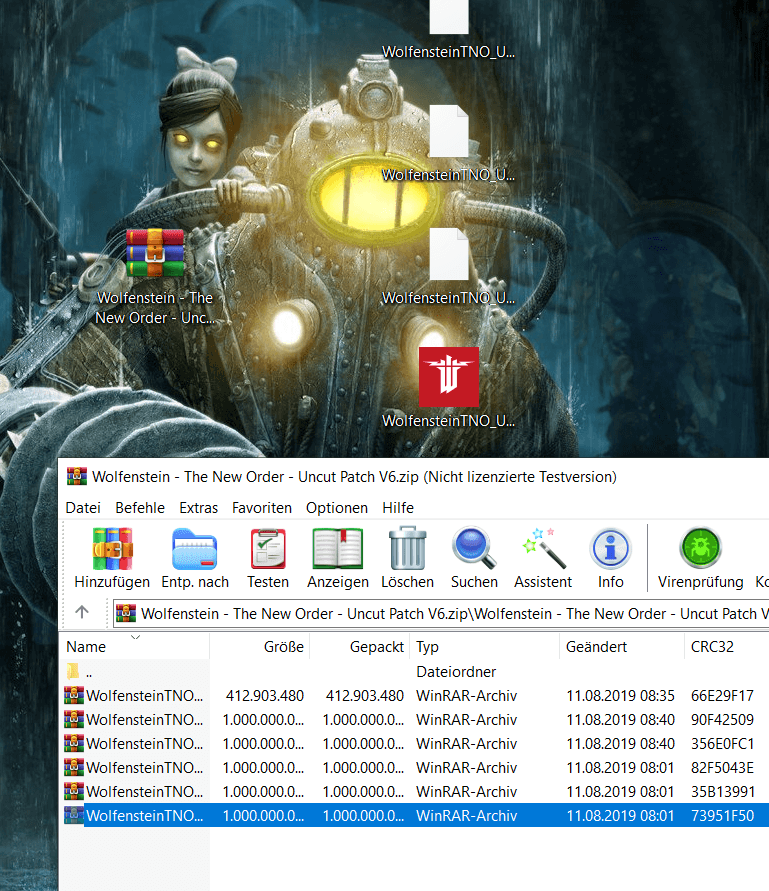Select the file with CRC32 356E0FC1
The height and width of the screenshot is (891, 769).
coord(413,743)
